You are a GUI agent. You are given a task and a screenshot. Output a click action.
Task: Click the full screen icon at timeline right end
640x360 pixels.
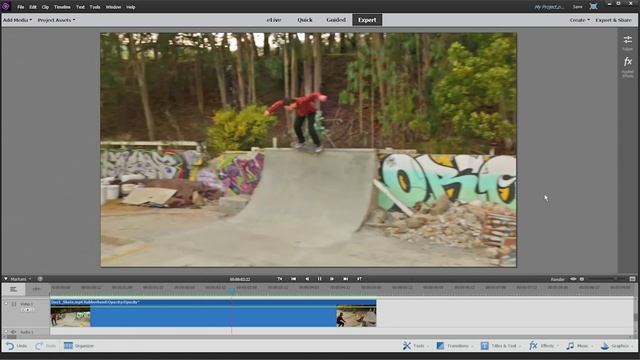(x=632, y=279)
